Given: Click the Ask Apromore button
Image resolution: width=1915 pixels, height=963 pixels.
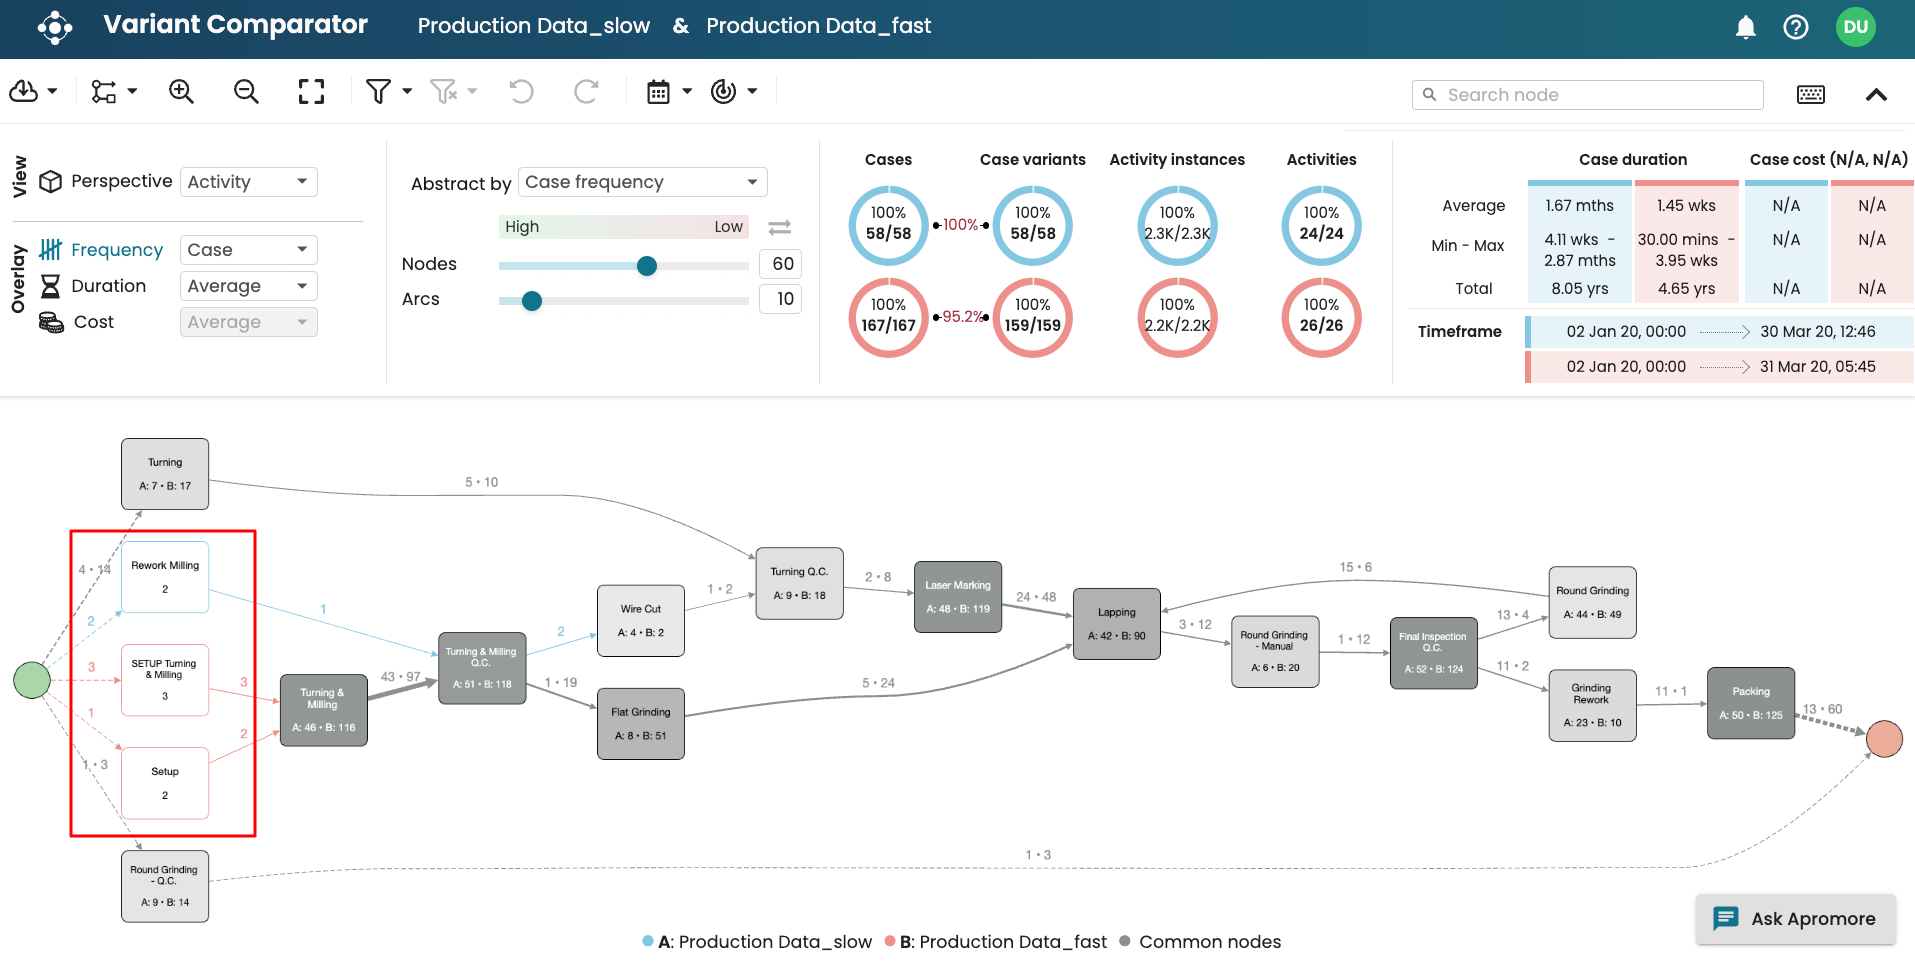Looking at the screenshot, I should (x=1795, y=919).
